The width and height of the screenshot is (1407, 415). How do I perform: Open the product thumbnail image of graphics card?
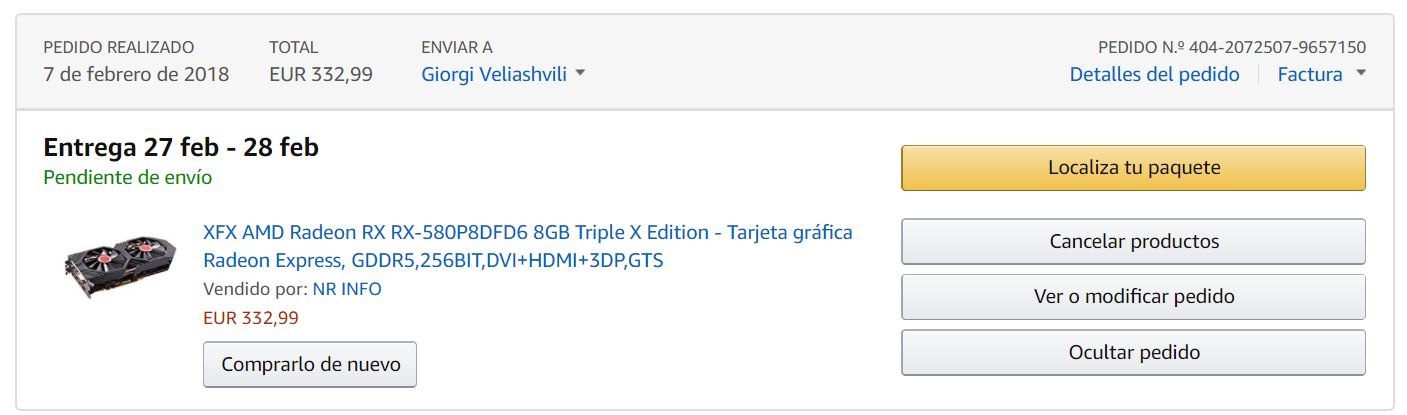(115, 260)
